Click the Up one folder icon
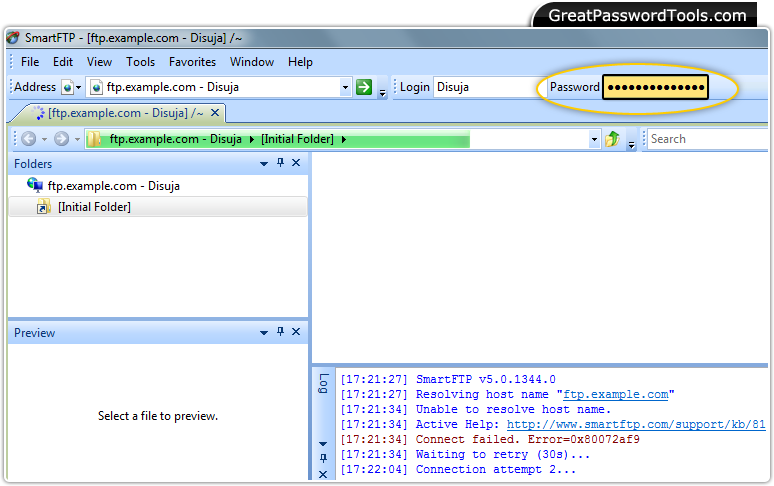The height and width of the screenshot is (486, 774). [612, 139]
